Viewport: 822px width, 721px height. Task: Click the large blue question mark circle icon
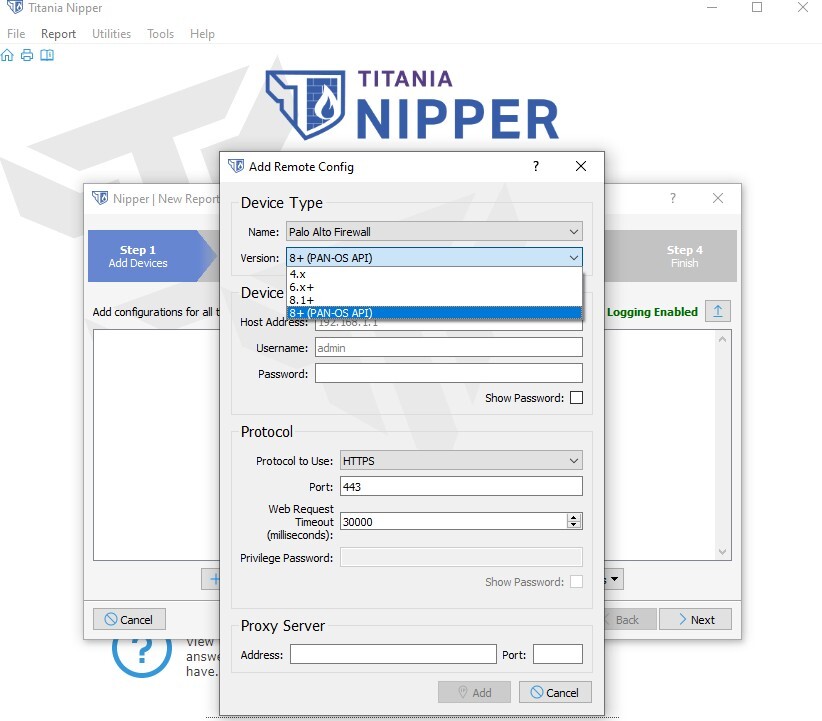[142, 651]
